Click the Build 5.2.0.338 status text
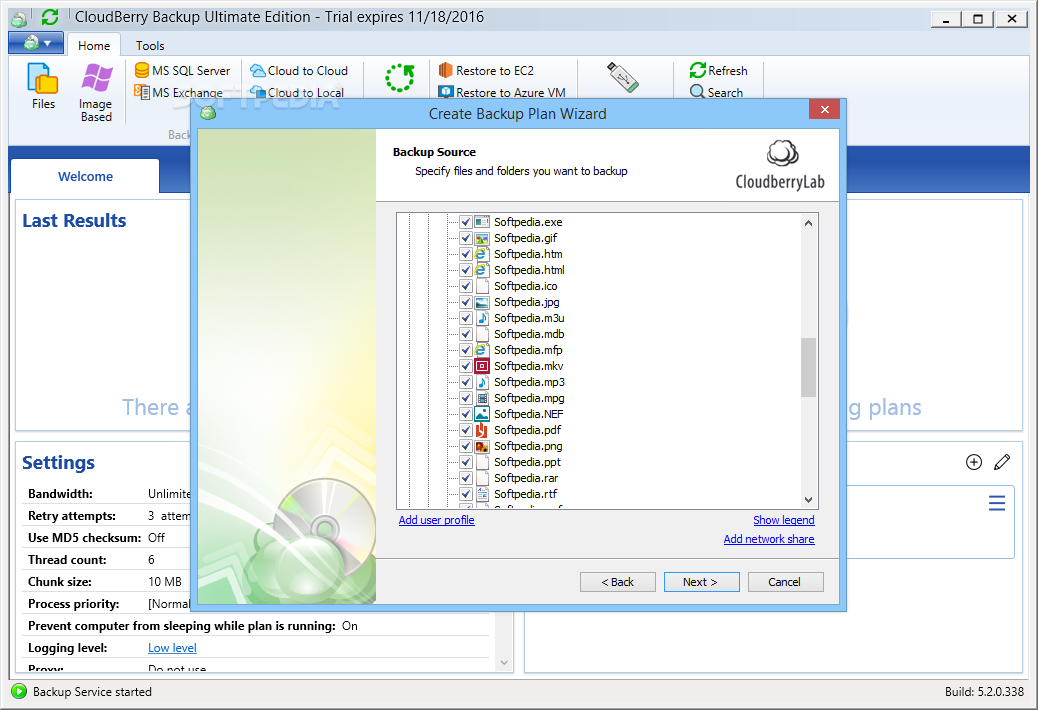The width and height of the screenshot is (1038, 710). (984, 691)
